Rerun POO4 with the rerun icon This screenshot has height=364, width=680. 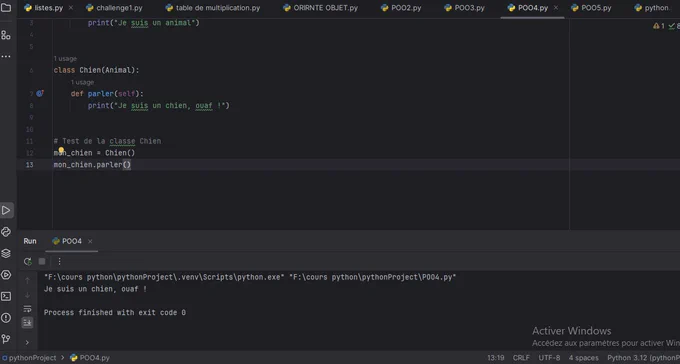pyautogui.click(x=28, y=261)
